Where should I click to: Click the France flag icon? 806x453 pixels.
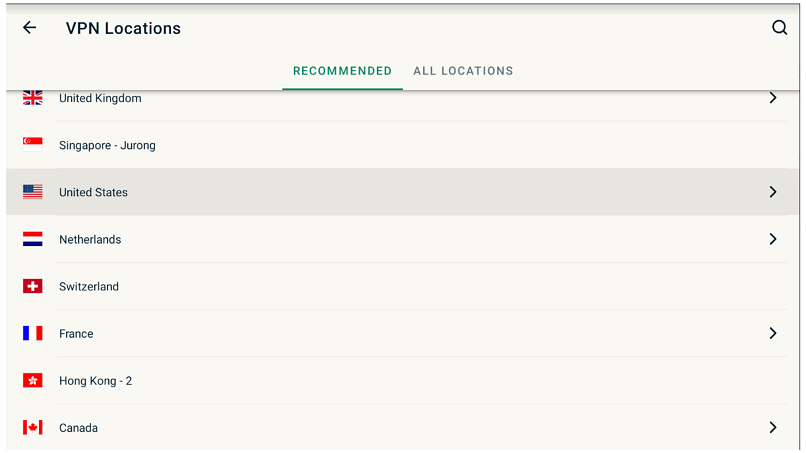click(32, 333)
